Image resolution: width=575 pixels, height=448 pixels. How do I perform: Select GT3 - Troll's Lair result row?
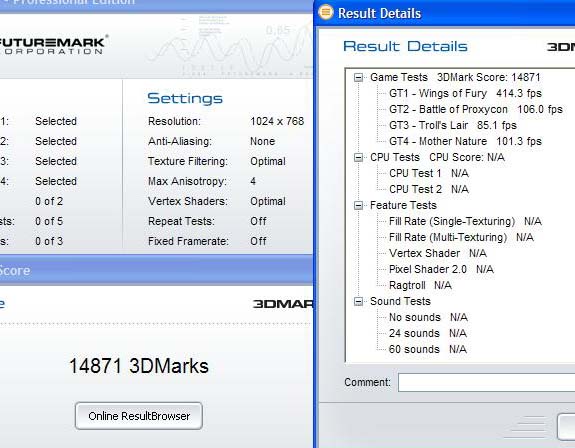[453, 125]
